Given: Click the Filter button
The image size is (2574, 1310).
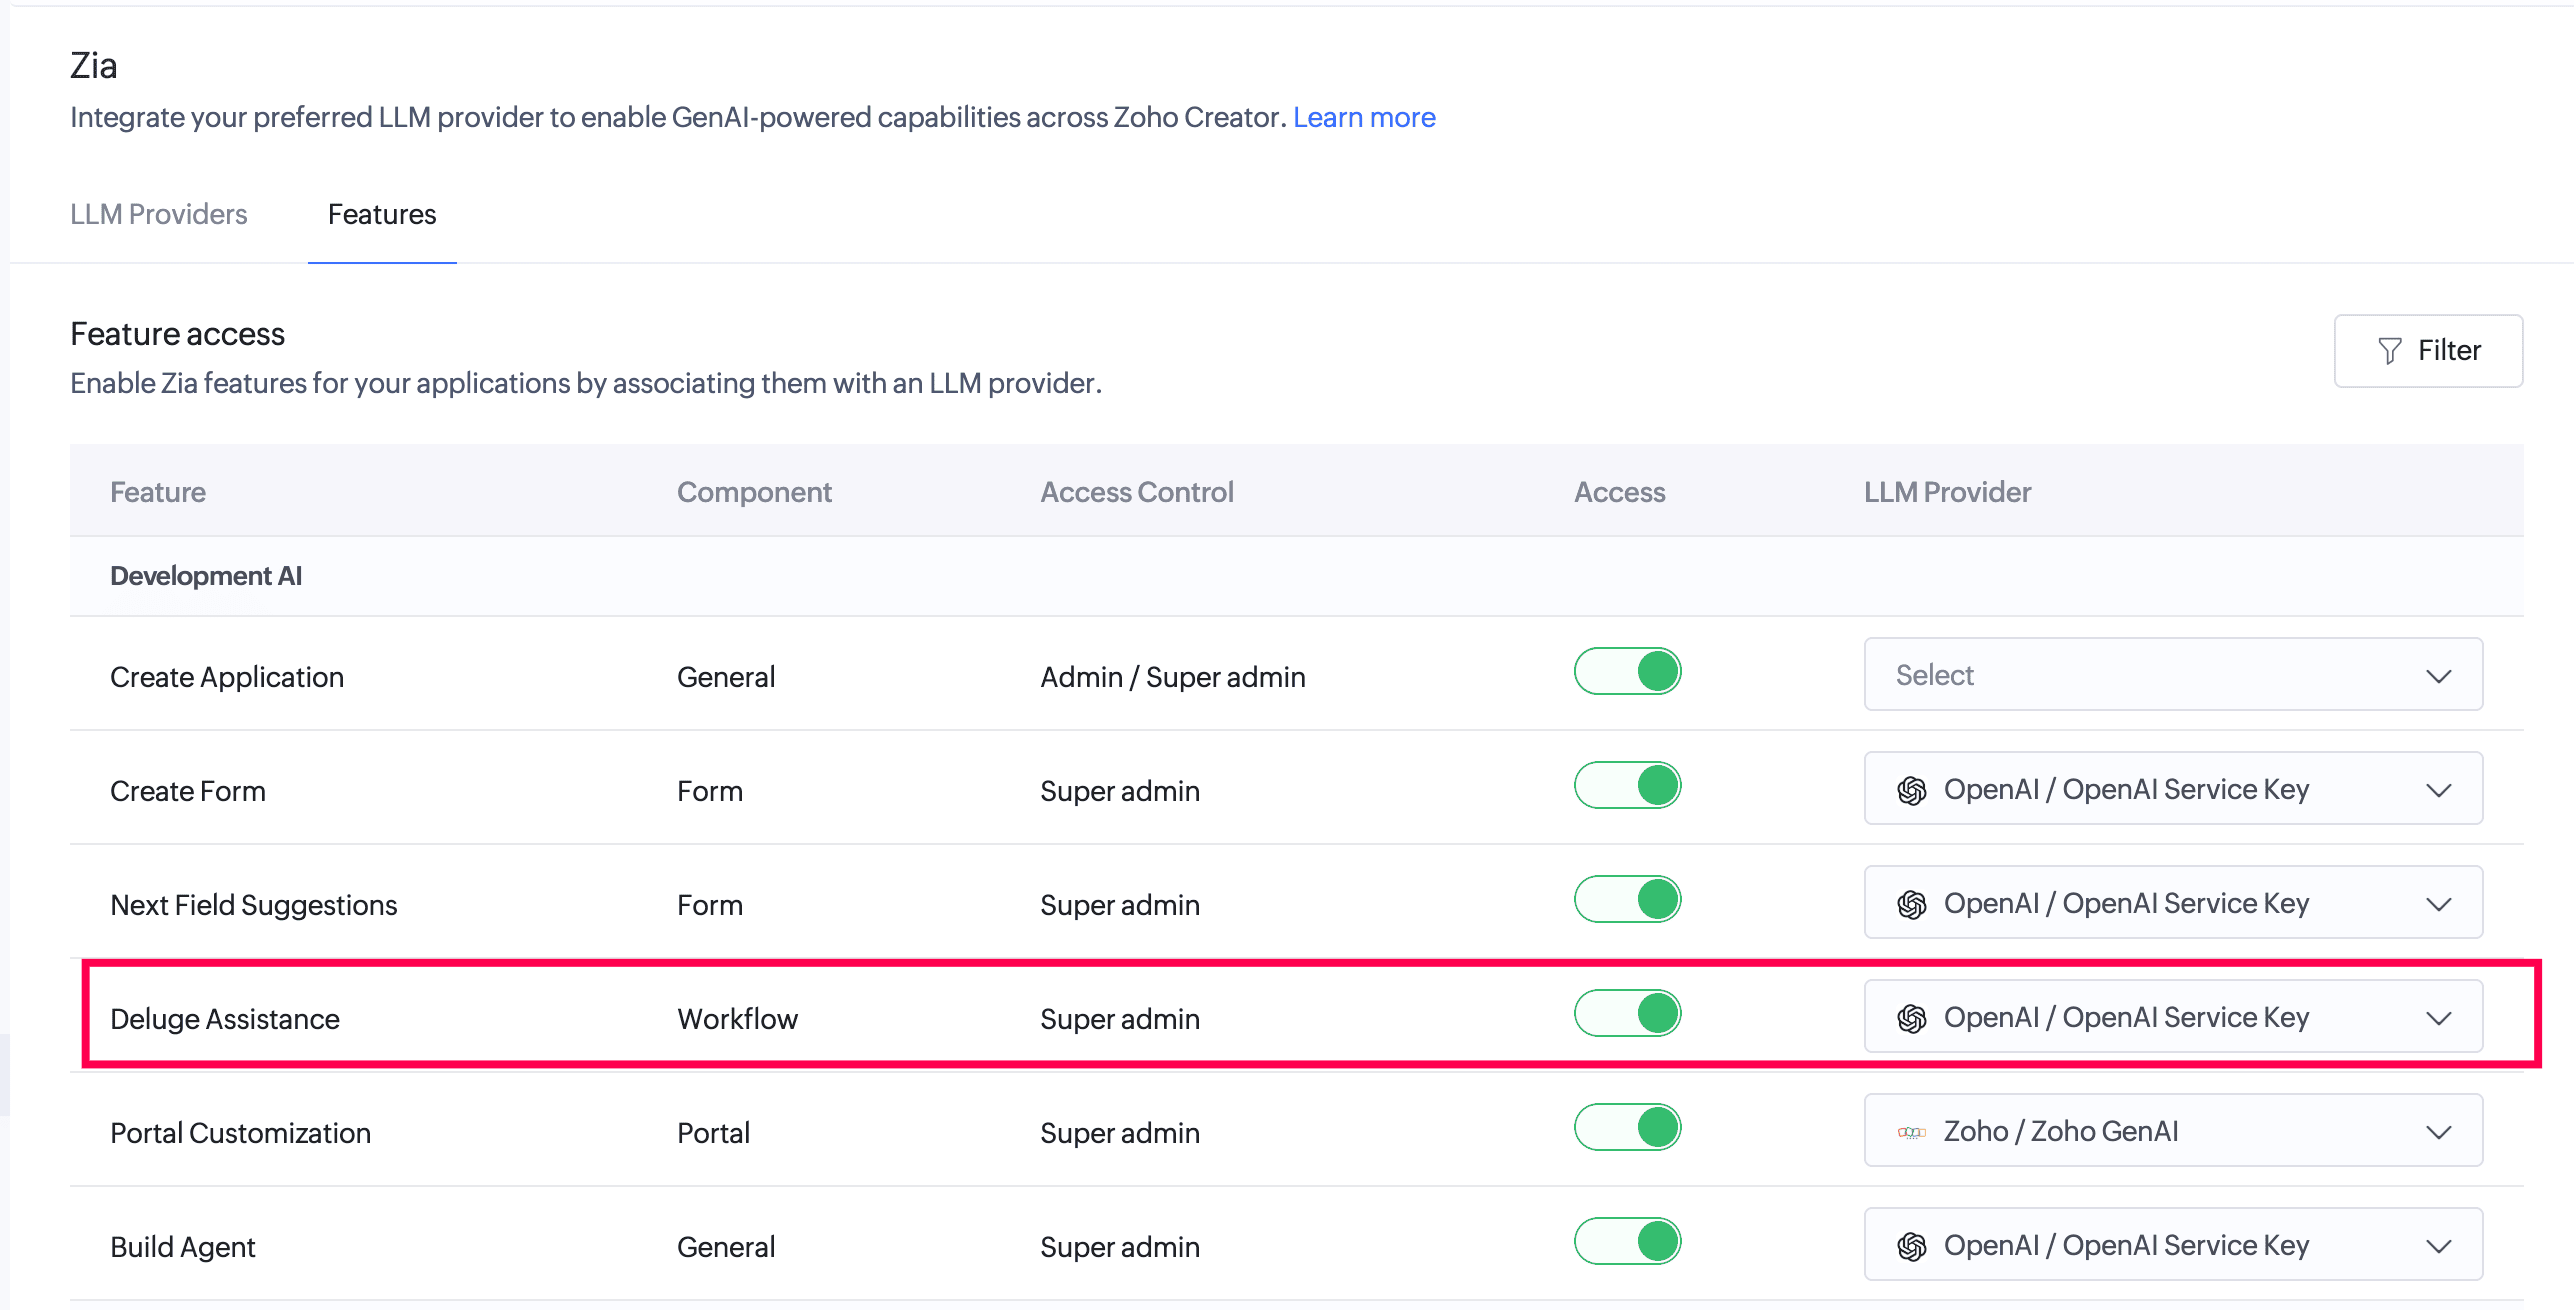Looking at the screenshot, I should click(x=2428, y=351).
